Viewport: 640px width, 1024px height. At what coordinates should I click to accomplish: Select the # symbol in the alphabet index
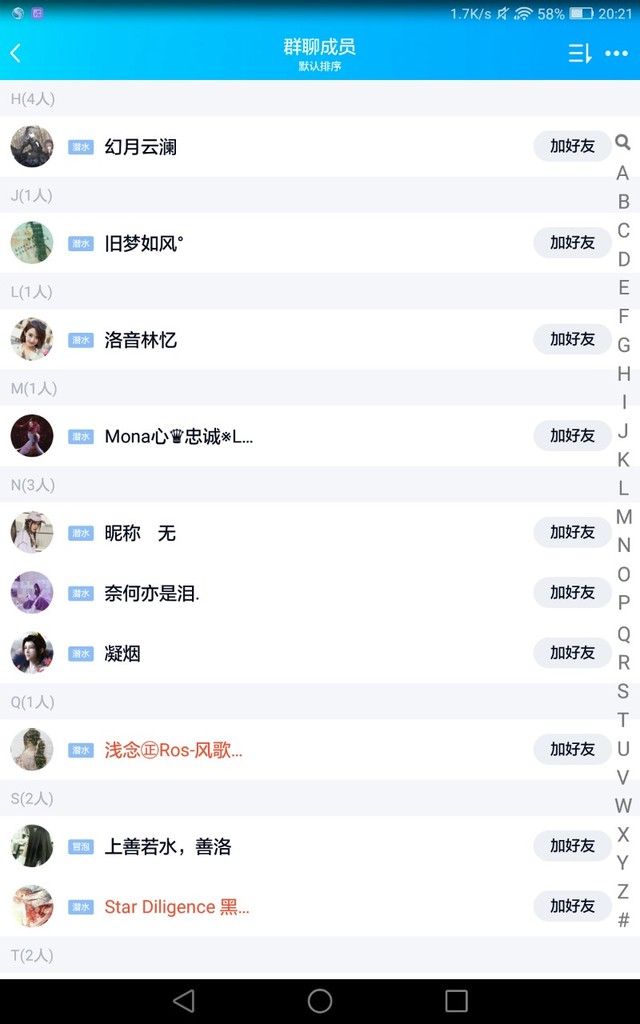click(623, 920)
